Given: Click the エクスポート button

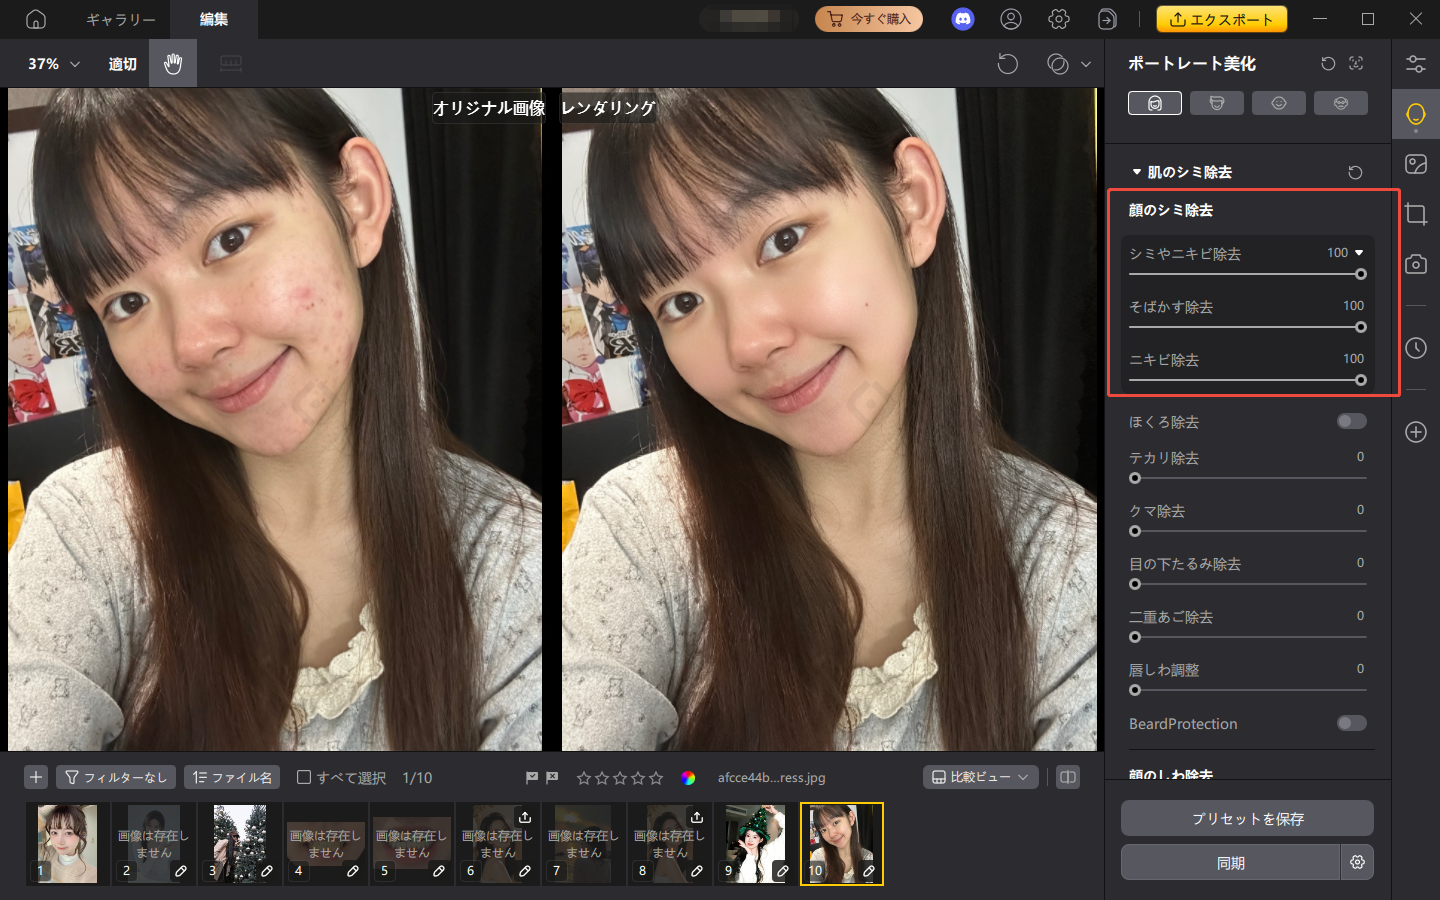Looking at the screenshot, I should click(x=1221, y=19).
